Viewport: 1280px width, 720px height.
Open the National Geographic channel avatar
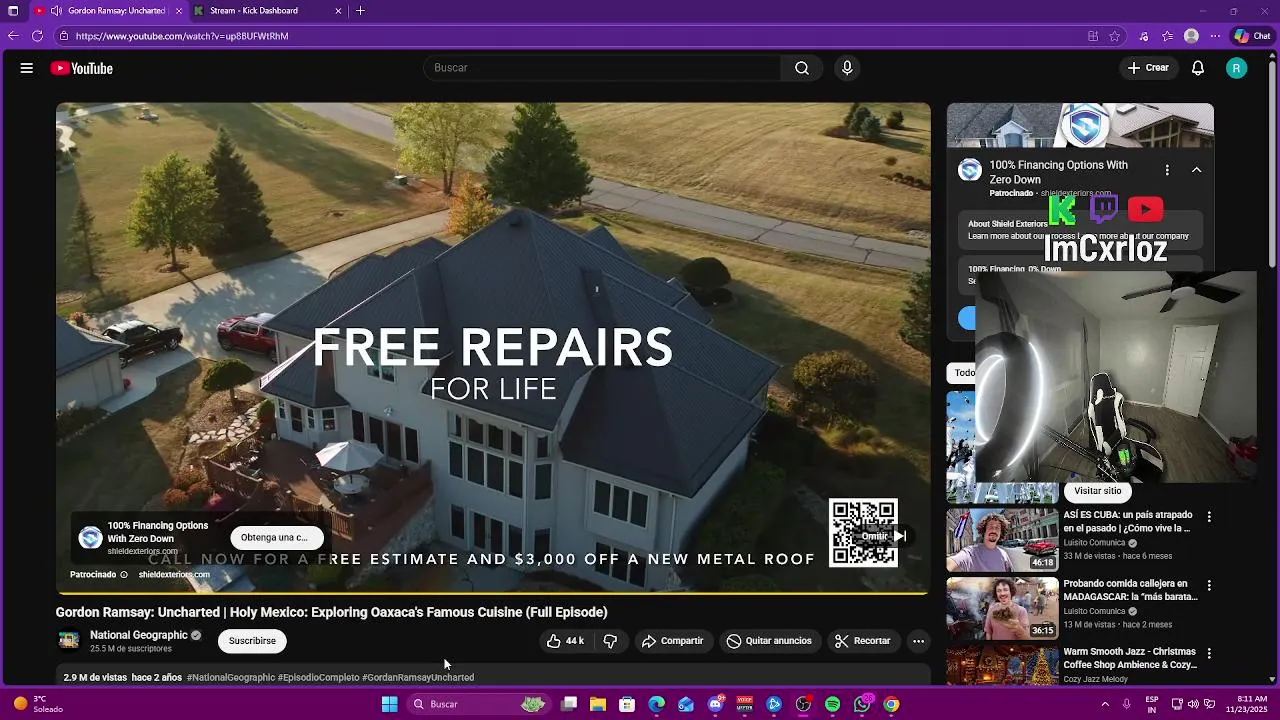(69, 640)
